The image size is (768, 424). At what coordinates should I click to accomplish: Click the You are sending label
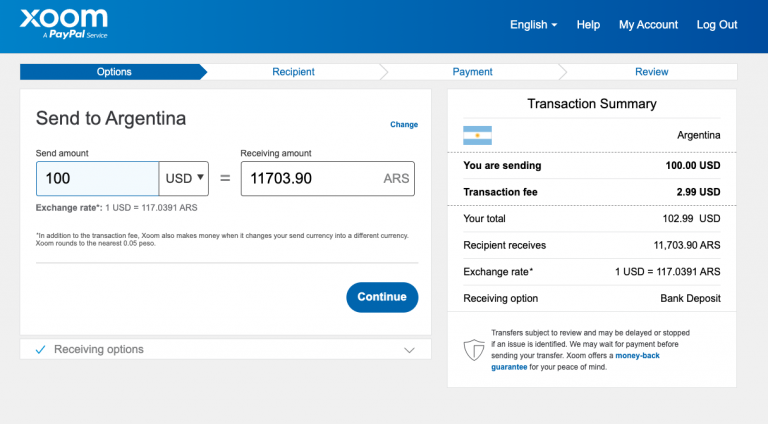[x=502, y=165]
